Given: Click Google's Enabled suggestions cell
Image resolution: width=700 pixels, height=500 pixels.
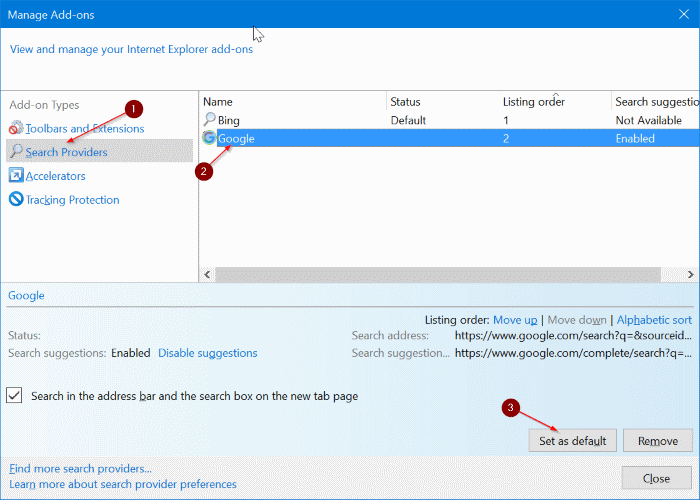Looking at the screenshot, I should (635, 138).
